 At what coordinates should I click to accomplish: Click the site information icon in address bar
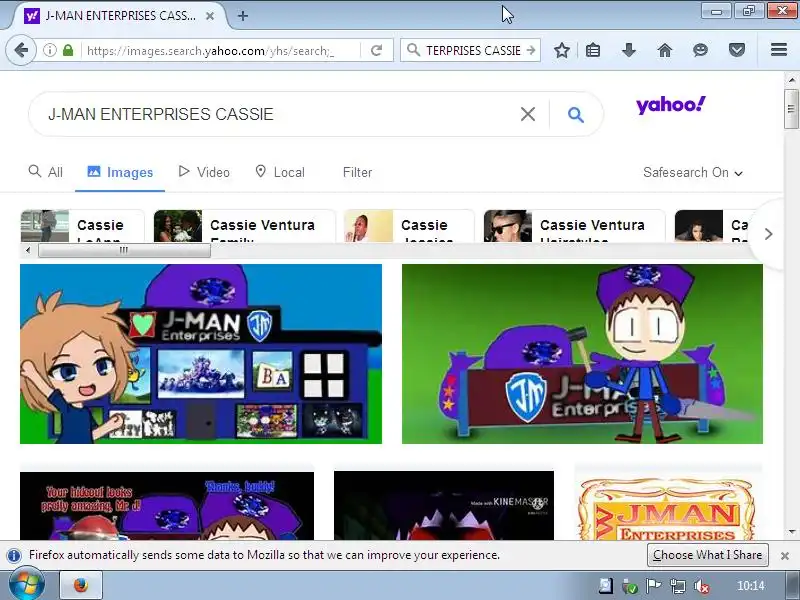49,50
